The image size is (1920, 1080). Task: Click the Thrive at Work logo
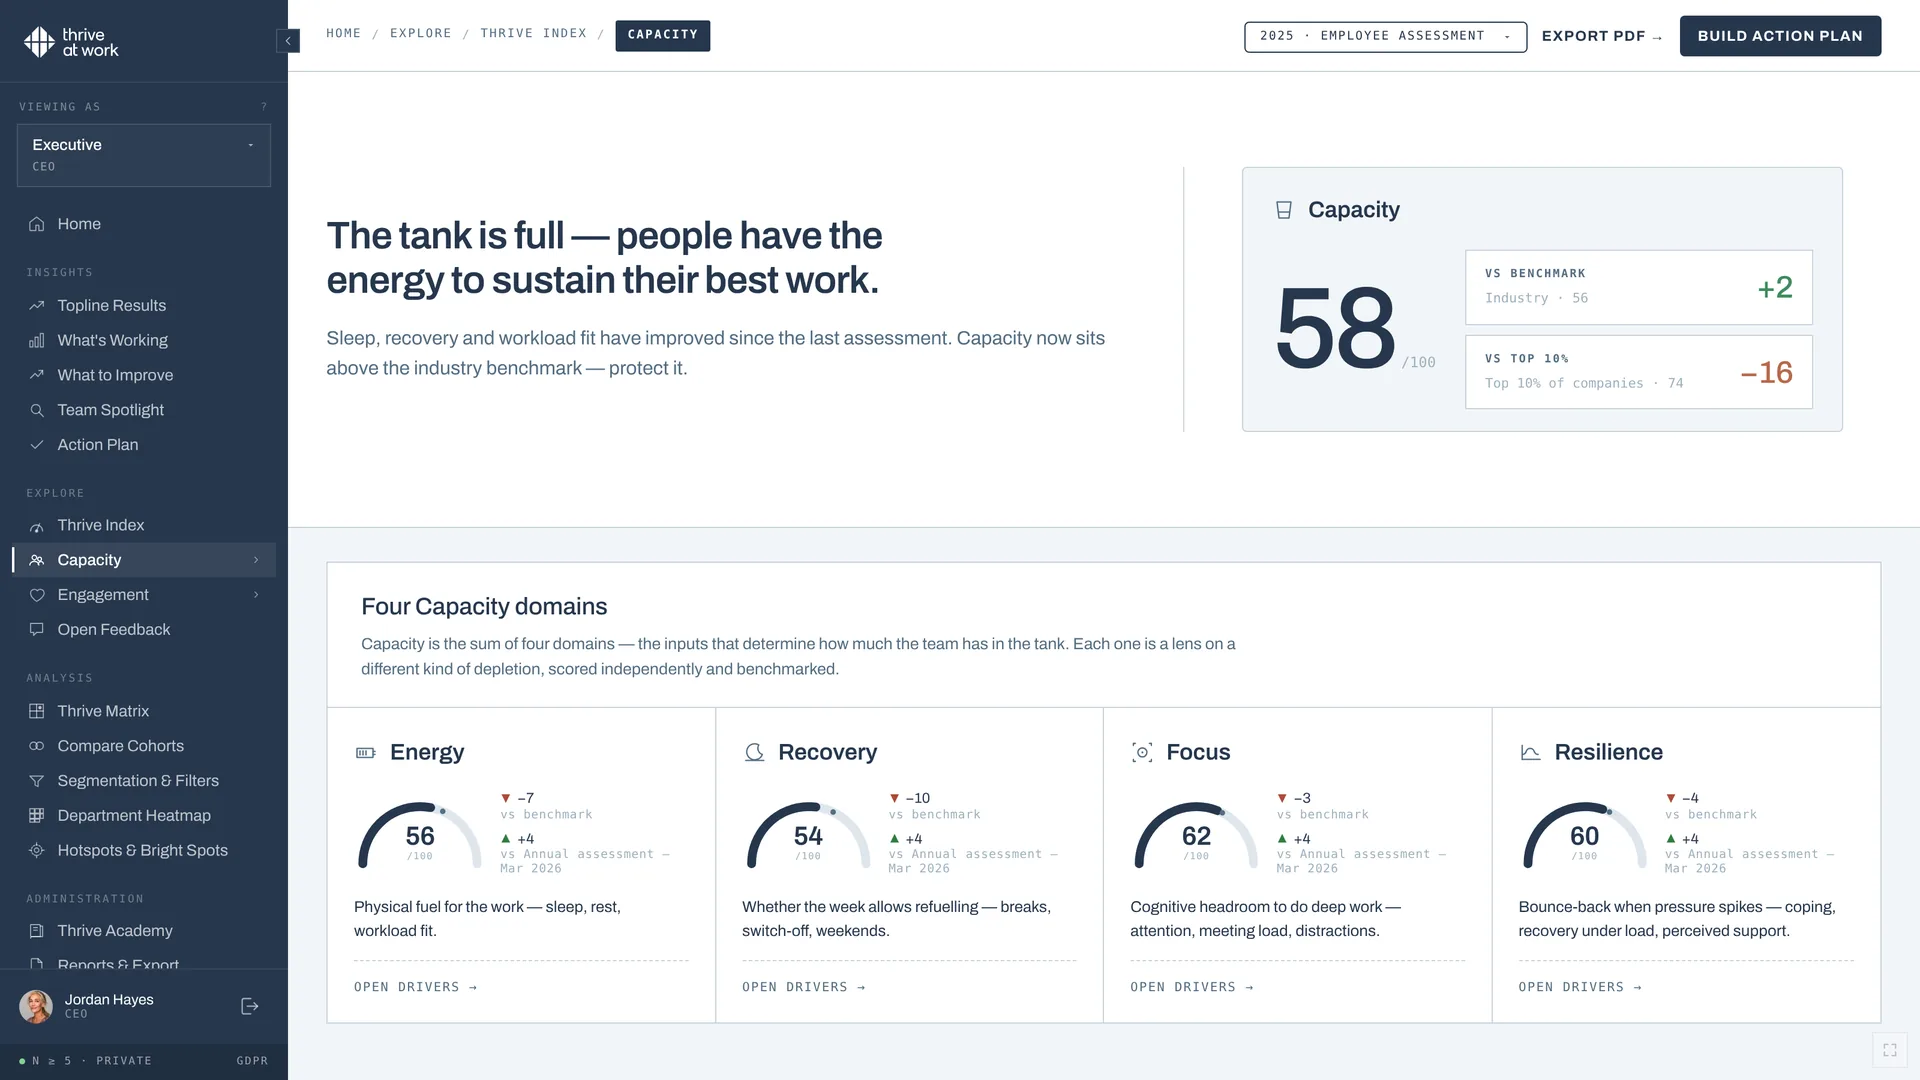click(71, 42)
